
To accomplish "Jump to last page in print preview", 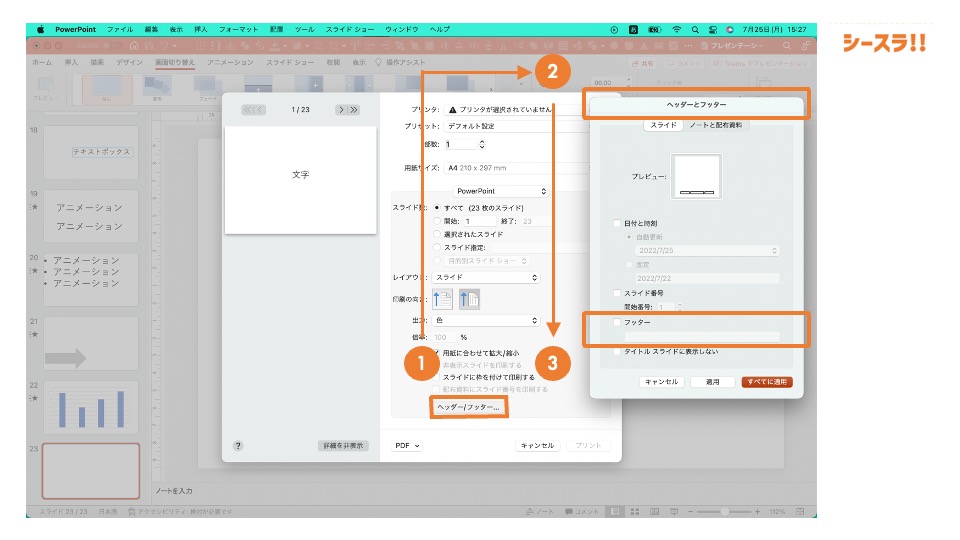I will [353, 109].
